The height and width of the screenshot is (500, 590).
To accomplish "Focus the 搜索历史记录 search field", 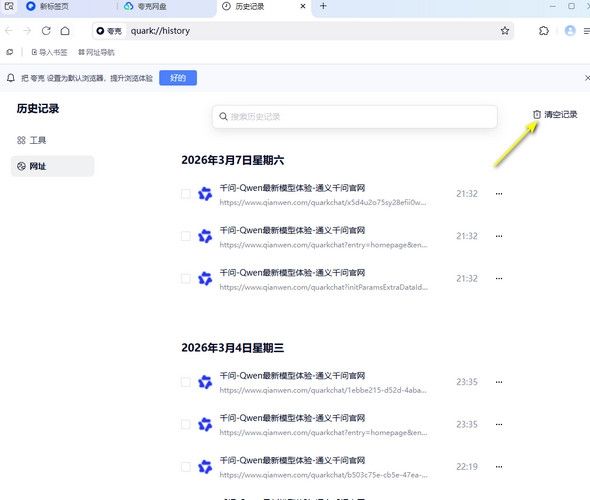I will (x=355, y=117).
